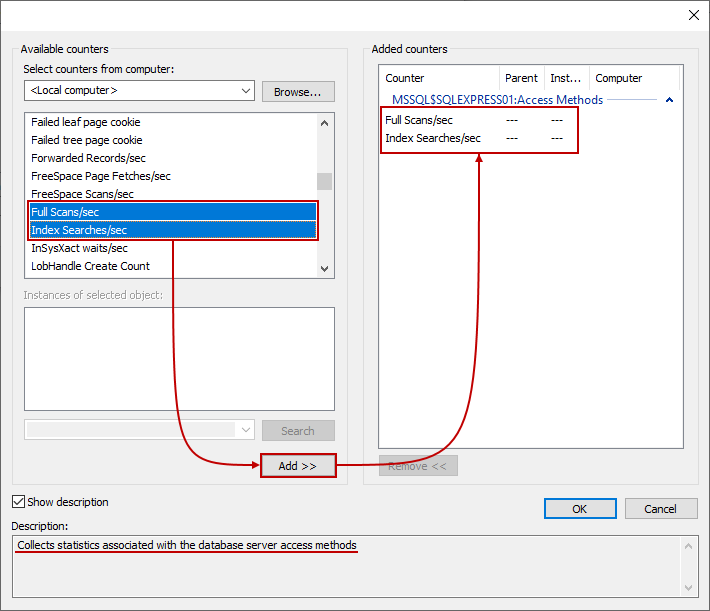Screen dimensions: 710x611
Task: Select Index Searches/sec in available counters
Action: pyautogui.click(x=173, y=230)
